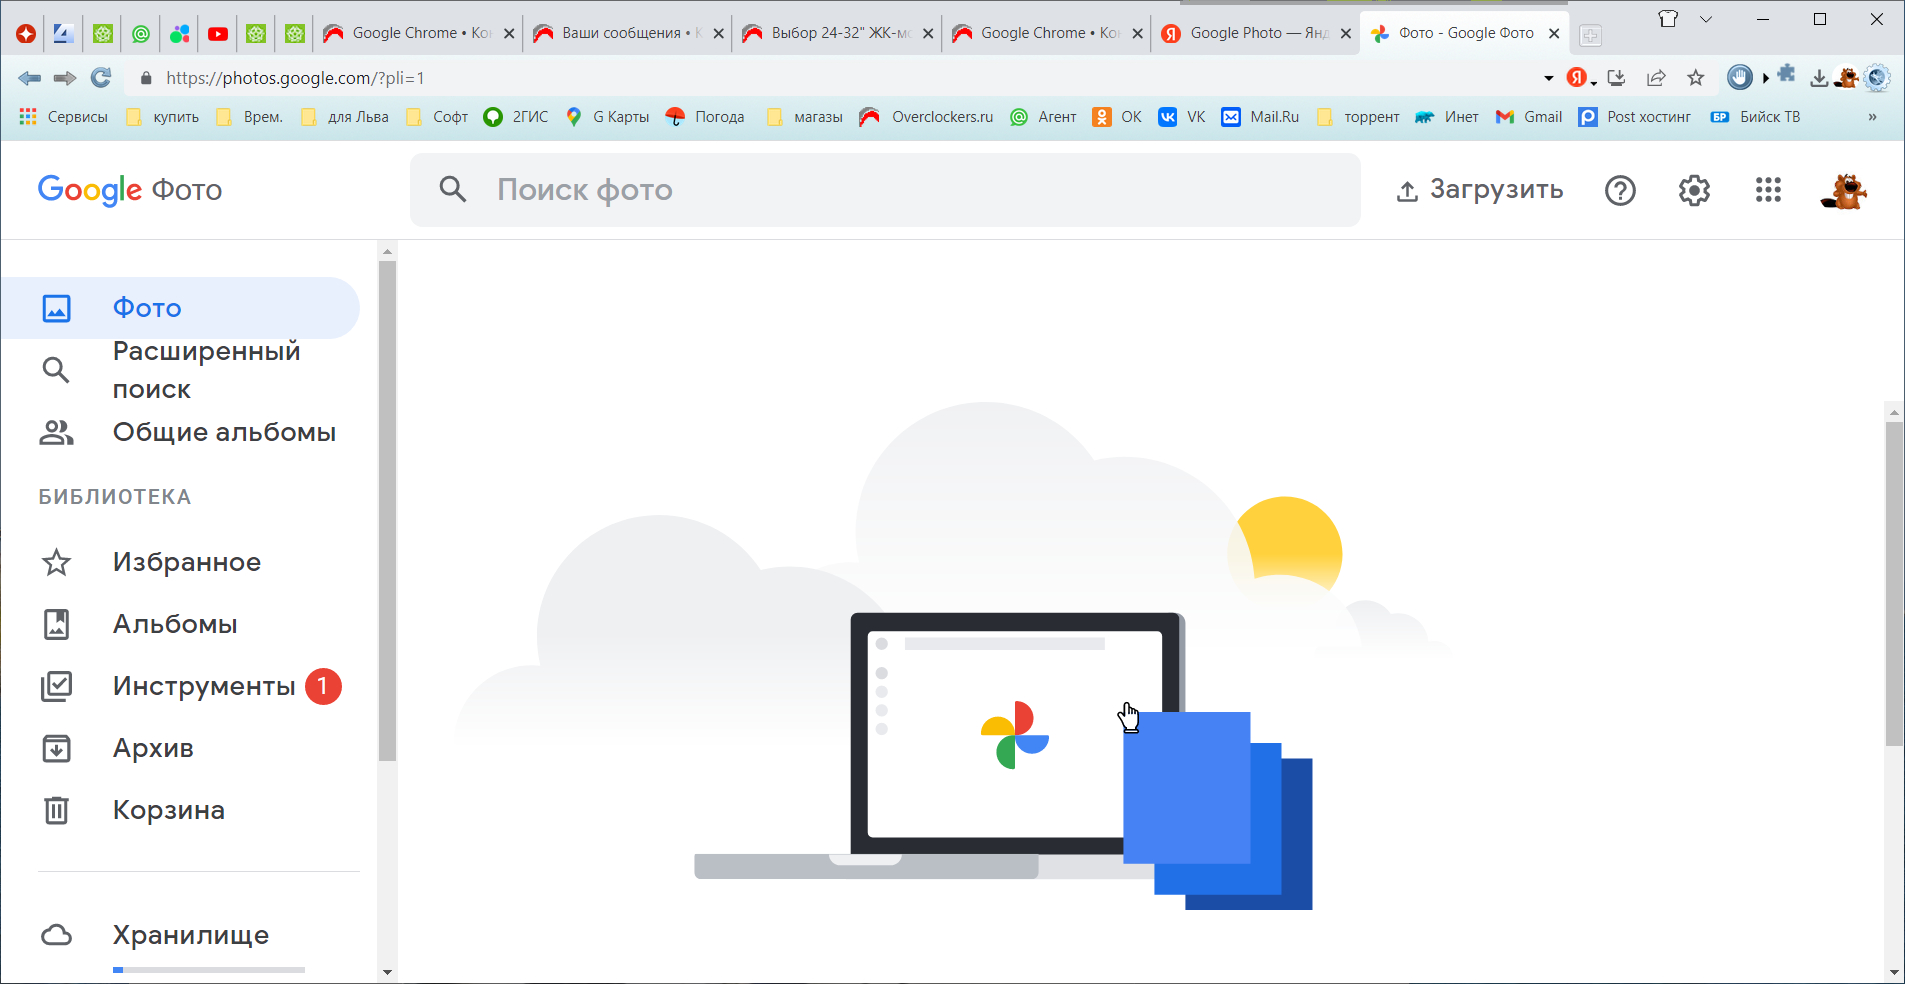
Task: Open the G Карты bookmark
Action: click(608, 117)
